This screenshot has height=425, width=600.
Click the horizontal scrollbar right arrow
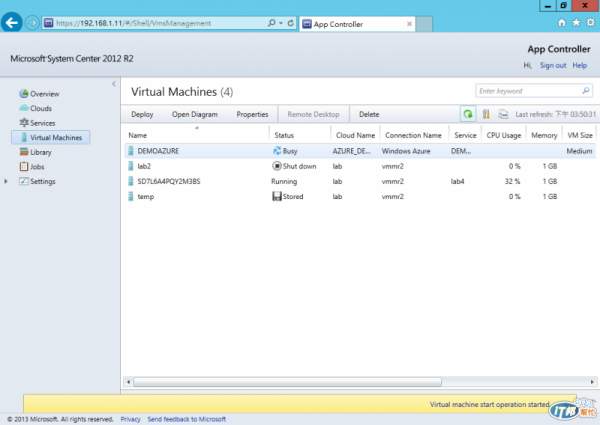[x=592, y=382]
